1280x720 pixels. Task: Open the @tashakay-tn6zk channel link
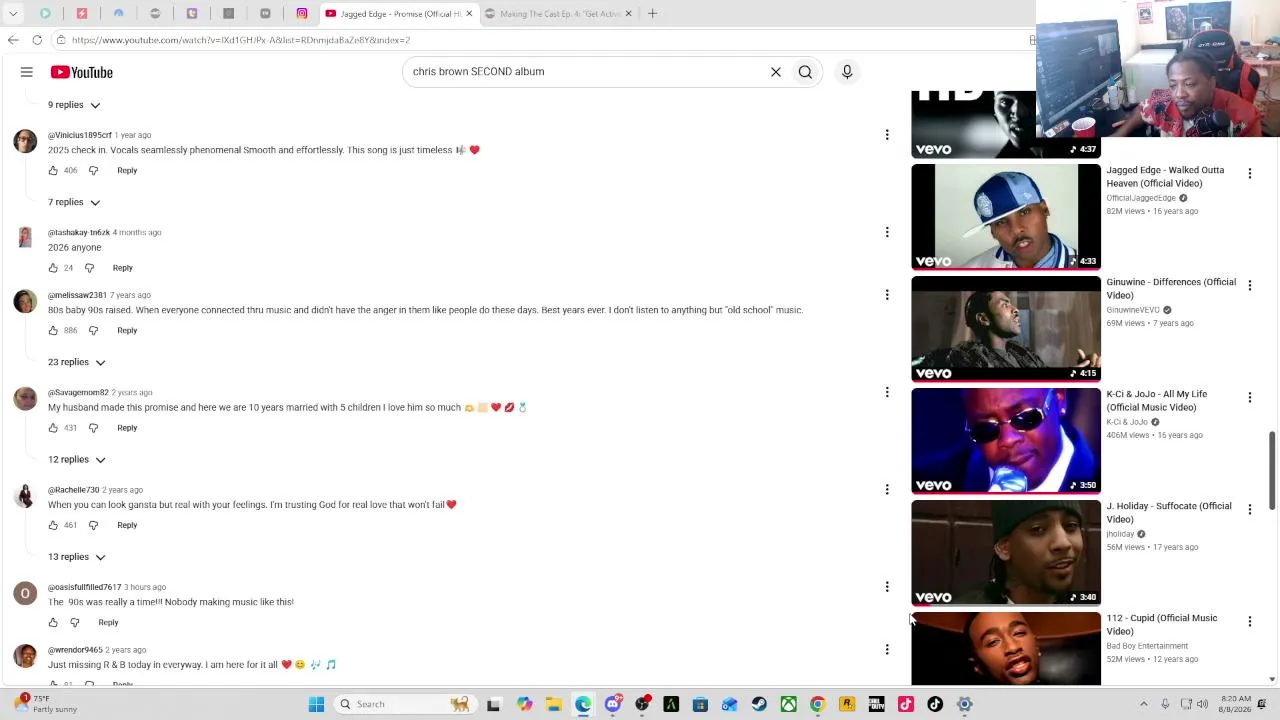[79, 233]
